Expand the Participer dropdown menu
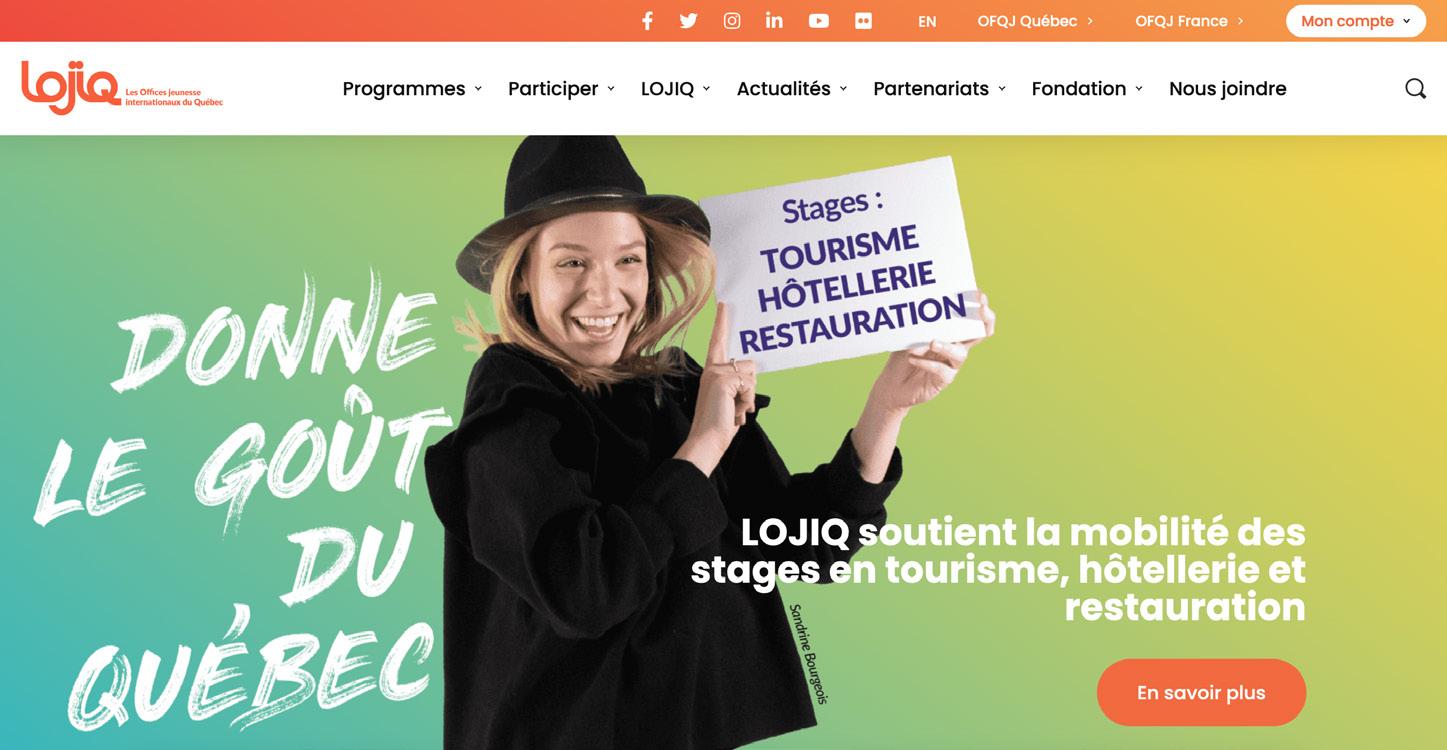 561,88
